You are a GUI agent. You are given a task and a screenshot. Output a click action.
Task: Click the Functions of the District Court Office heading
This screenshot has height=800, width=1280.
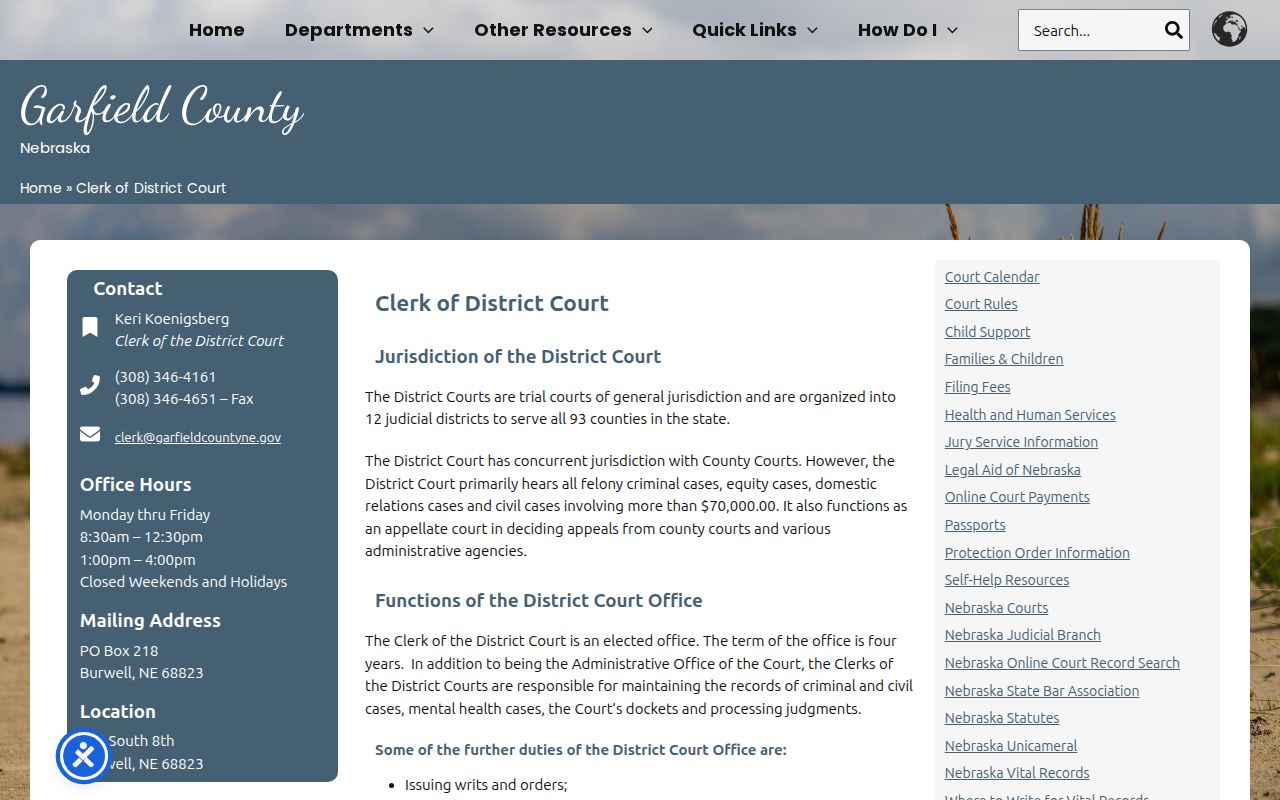[x=539, y=600]
